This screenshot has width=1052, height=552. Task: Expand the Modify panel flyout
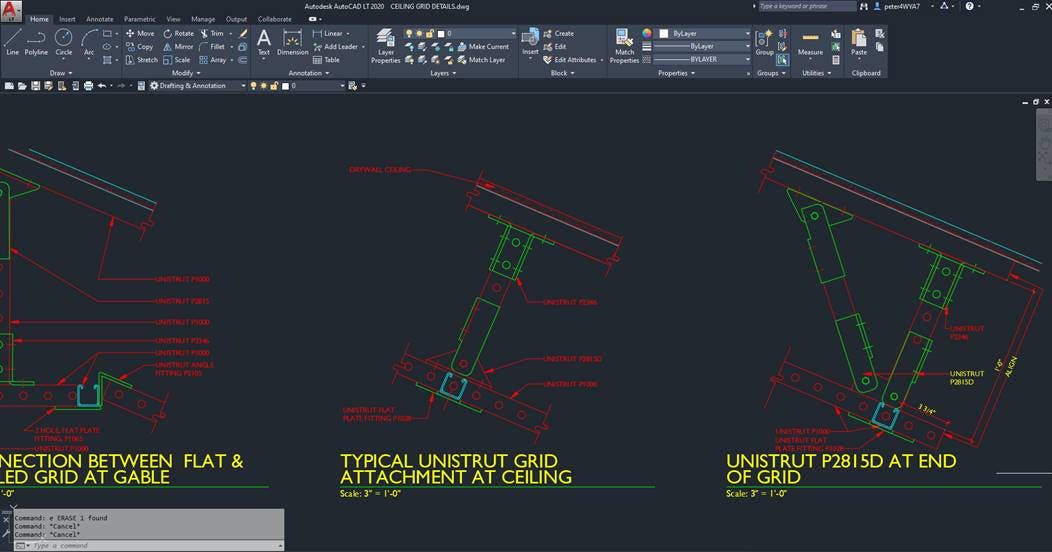click(186, 73)
